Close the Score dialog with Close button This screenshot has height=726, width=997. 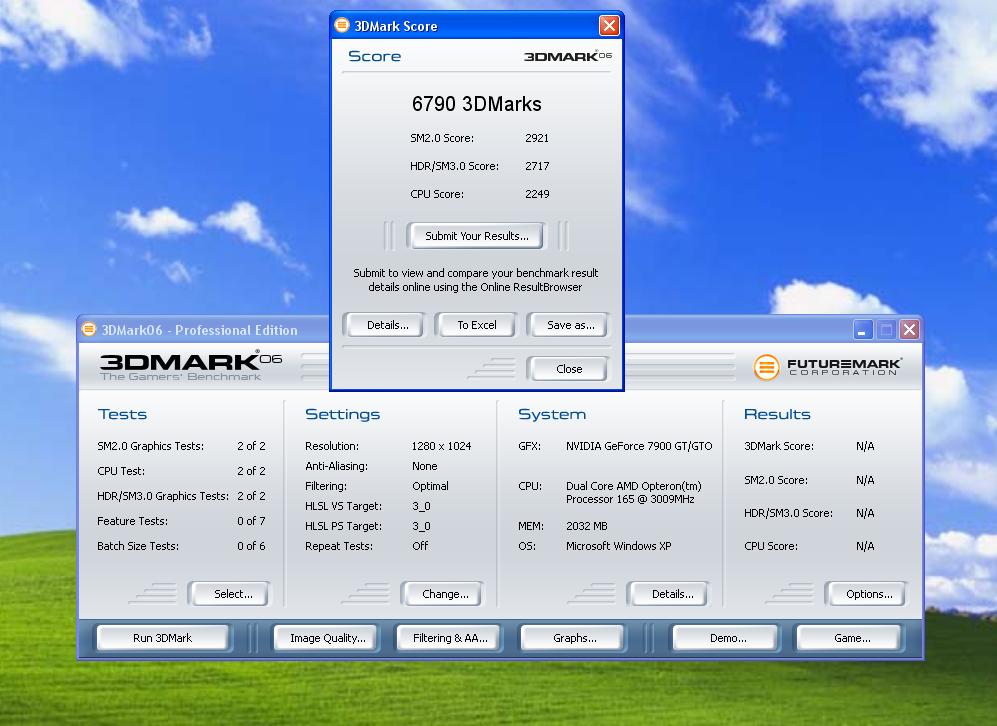point(568,369)
